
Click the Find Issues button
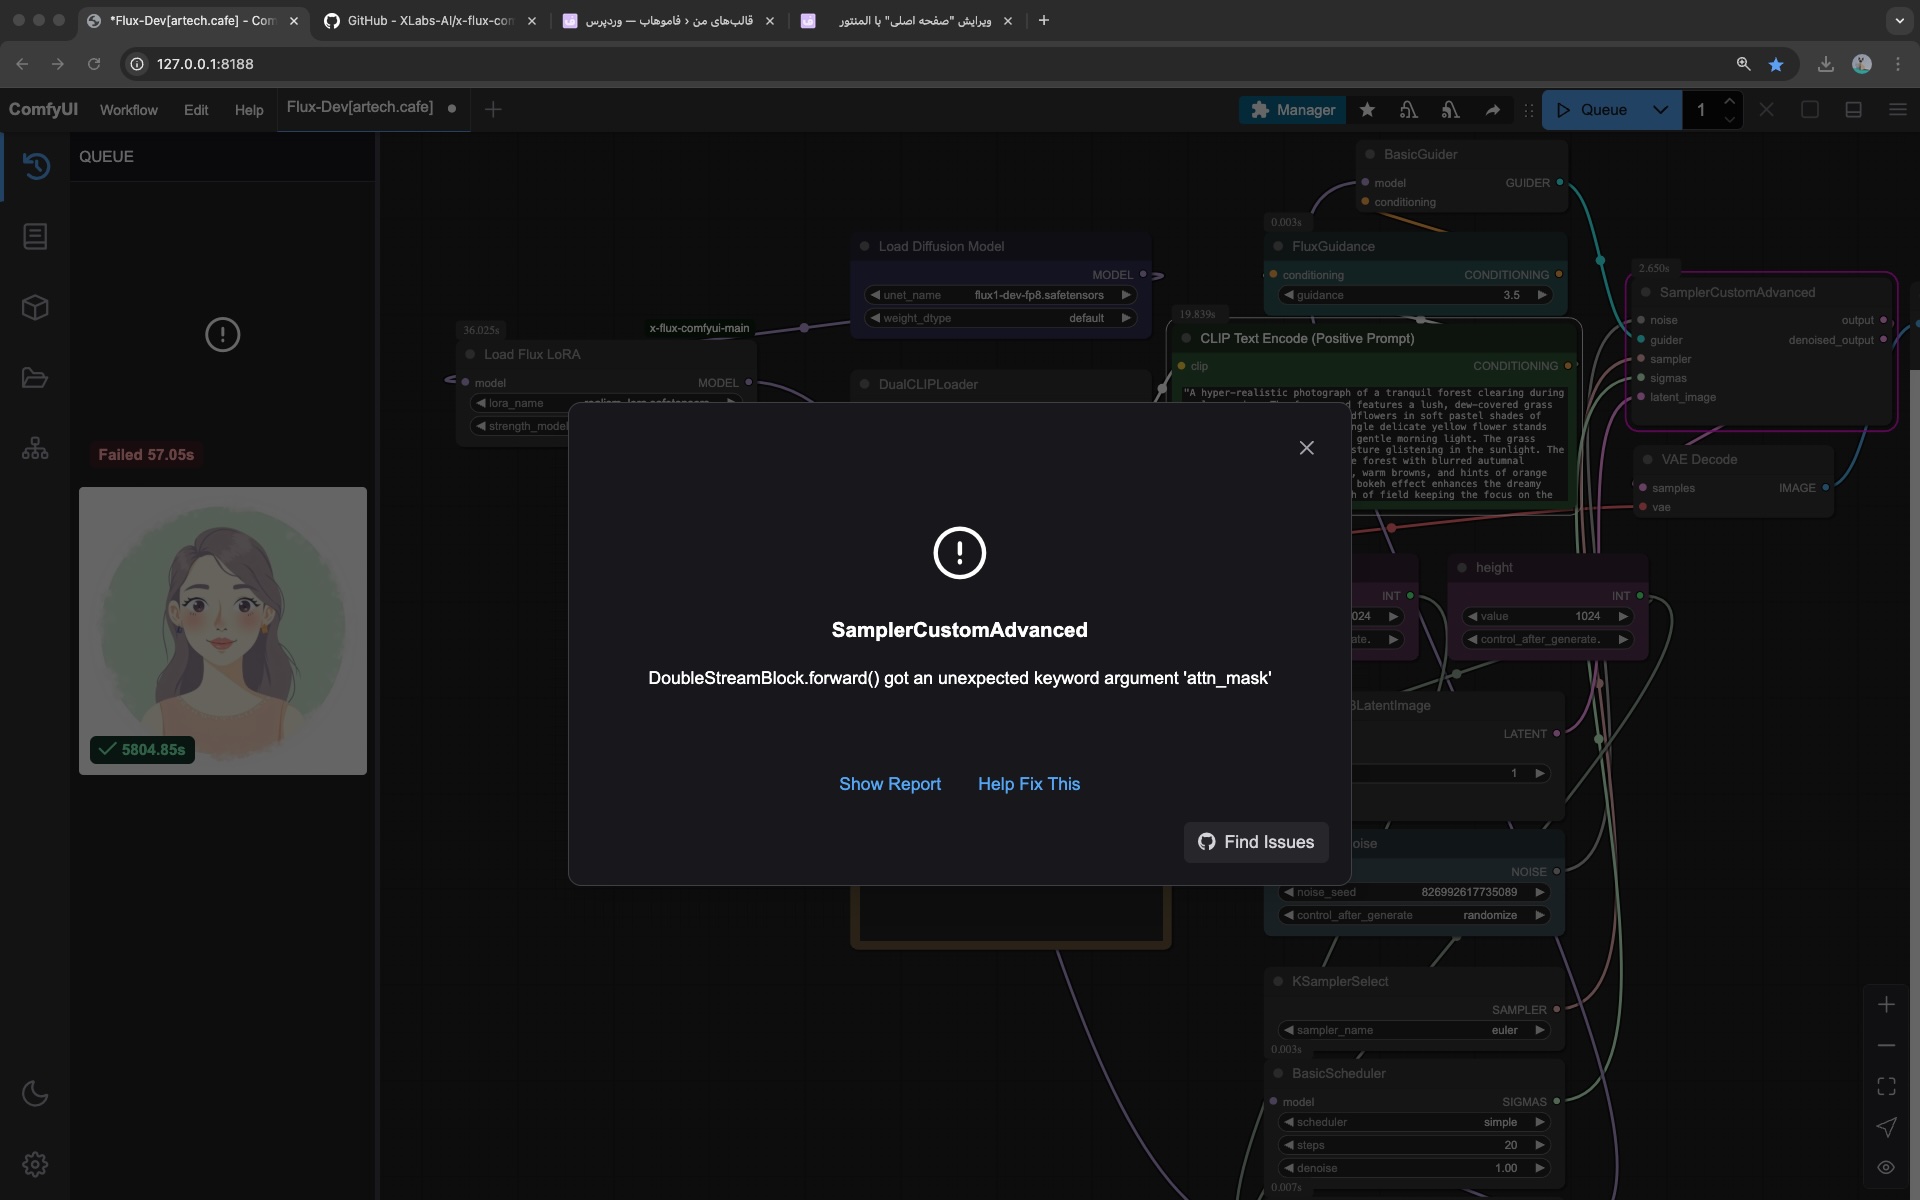1256,842
